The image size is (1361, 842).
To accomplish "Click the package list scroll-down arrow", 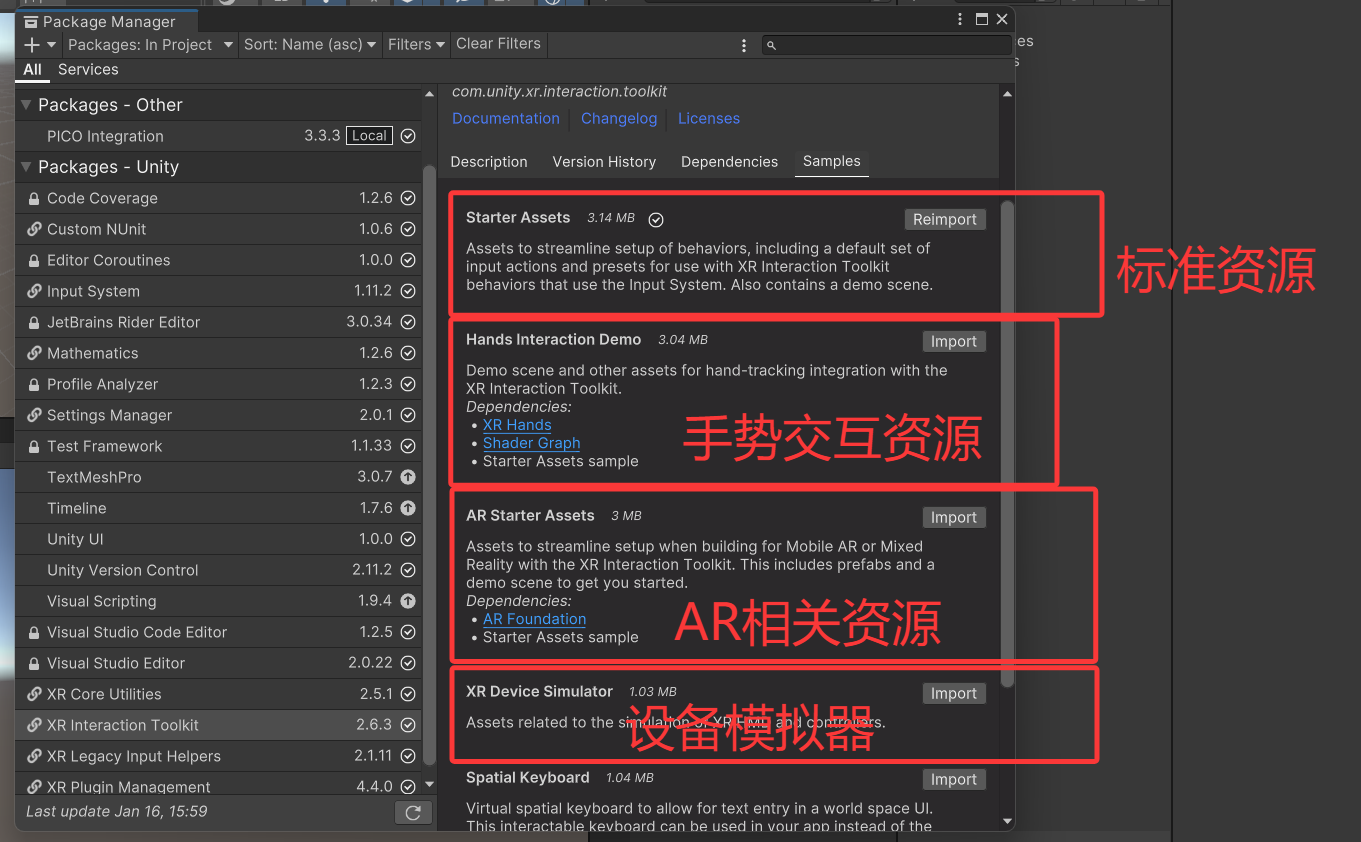I will tap(430, 785).
